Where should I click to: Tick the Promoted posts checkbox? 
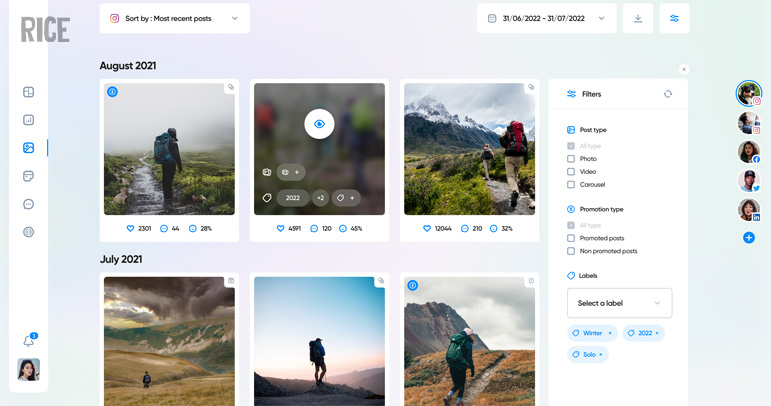click(571, 238)
